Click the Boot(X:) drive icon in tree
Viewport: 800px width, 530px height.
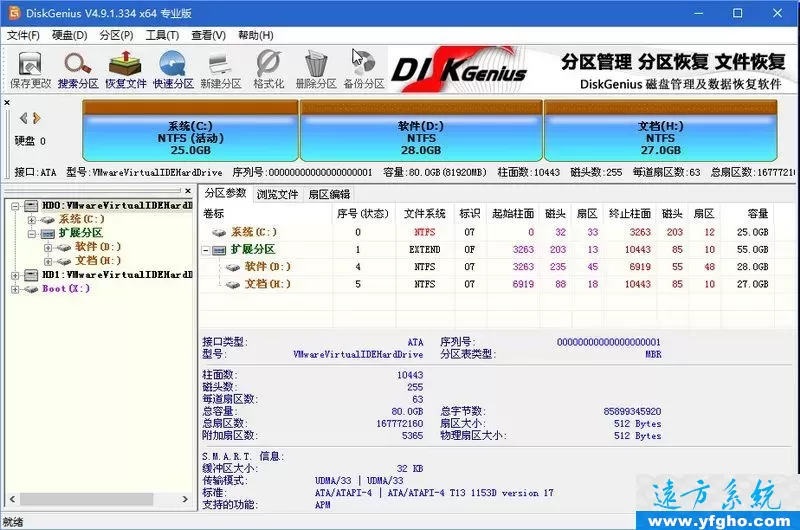pyautogui.click(x=31, y=289)
